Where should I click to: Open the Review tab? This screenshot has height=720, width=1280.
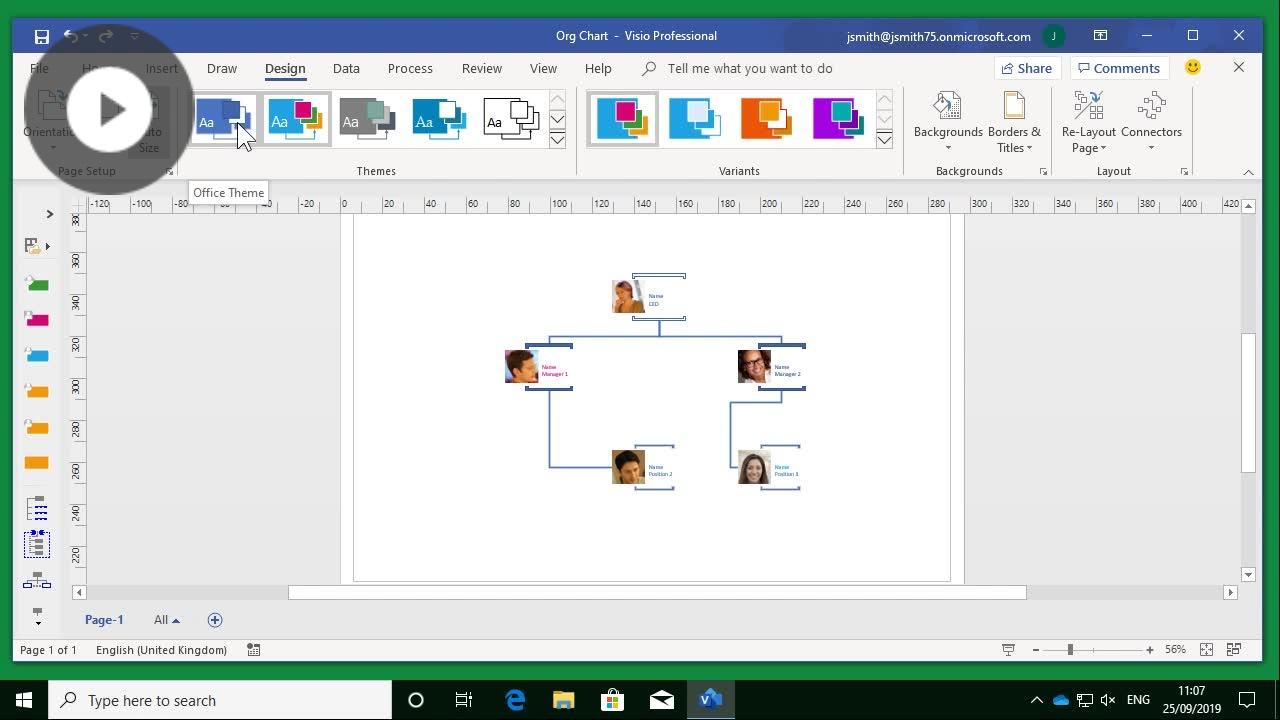click(x=482, y=69)
